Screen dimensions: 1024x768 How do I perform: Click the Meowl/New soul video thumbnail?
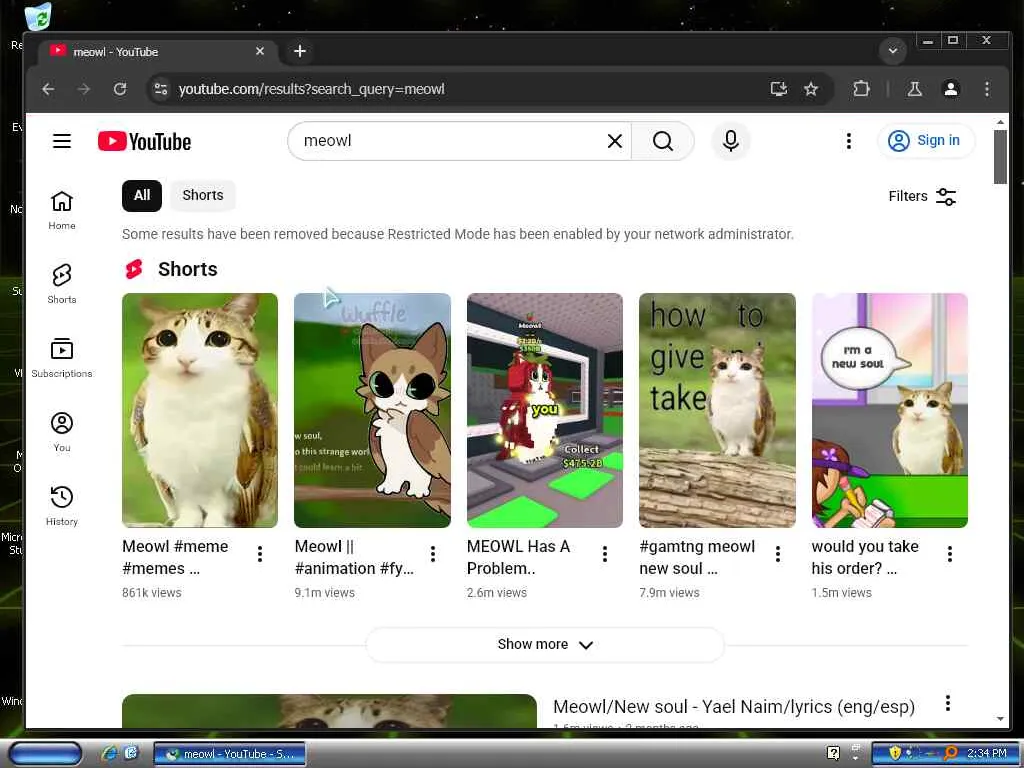pos(329,711)
